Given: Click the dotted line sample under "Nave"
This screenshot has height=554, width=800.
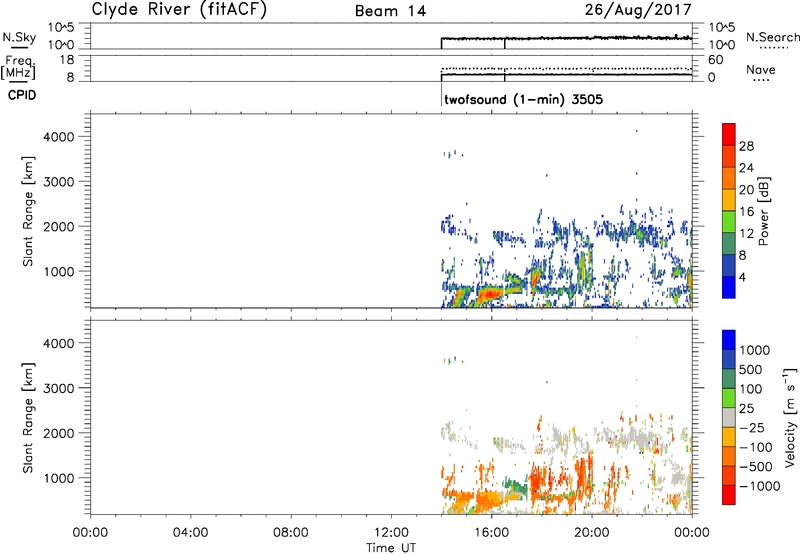Looking at the screenshot, I should point(761,80).
